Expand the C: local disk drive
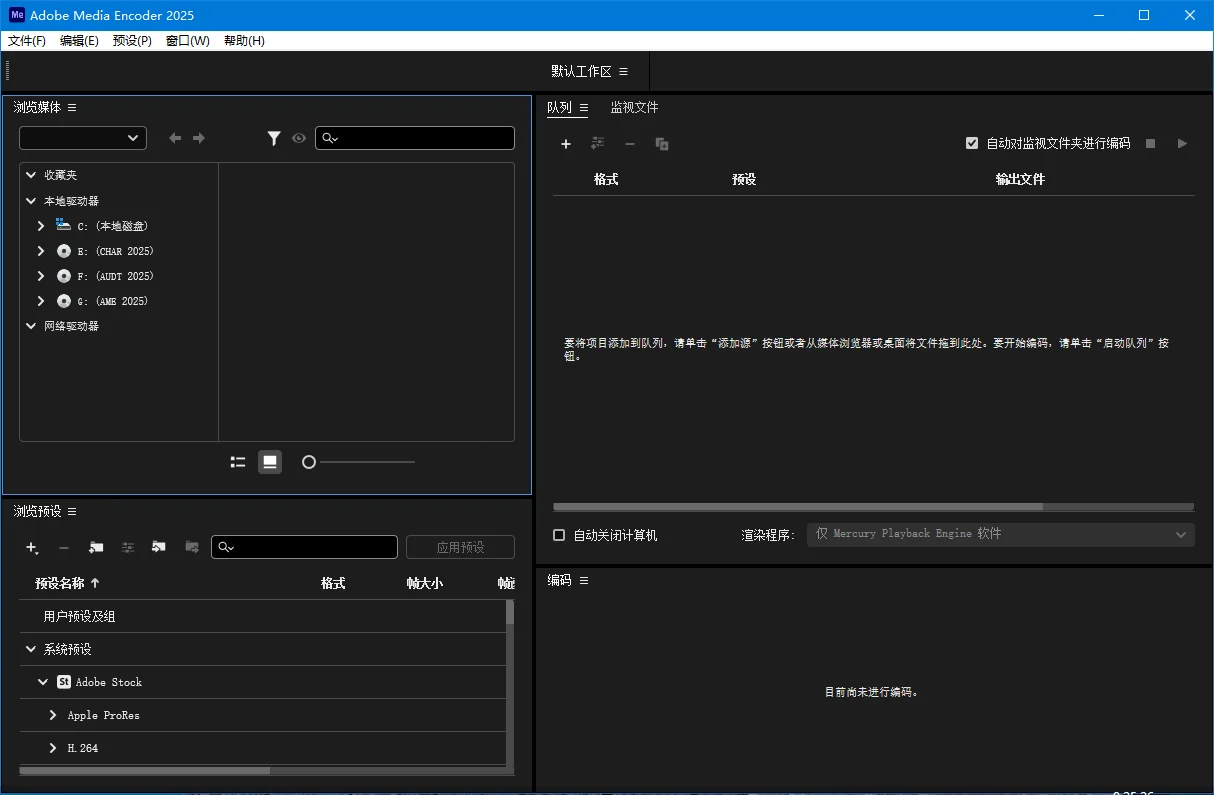Viewport: 1214px width, 795px height. click(x=40, y=225)
